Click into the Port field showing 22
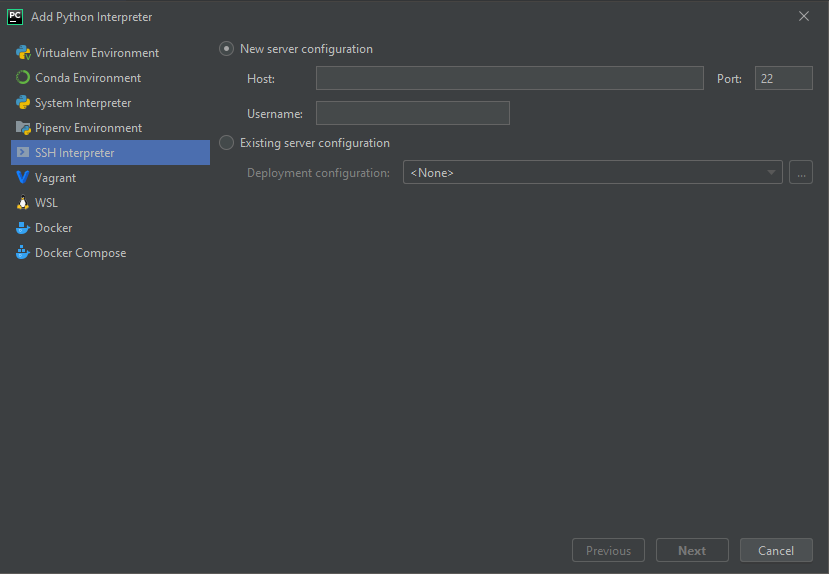Screen dimensions: 829x574 784,78
